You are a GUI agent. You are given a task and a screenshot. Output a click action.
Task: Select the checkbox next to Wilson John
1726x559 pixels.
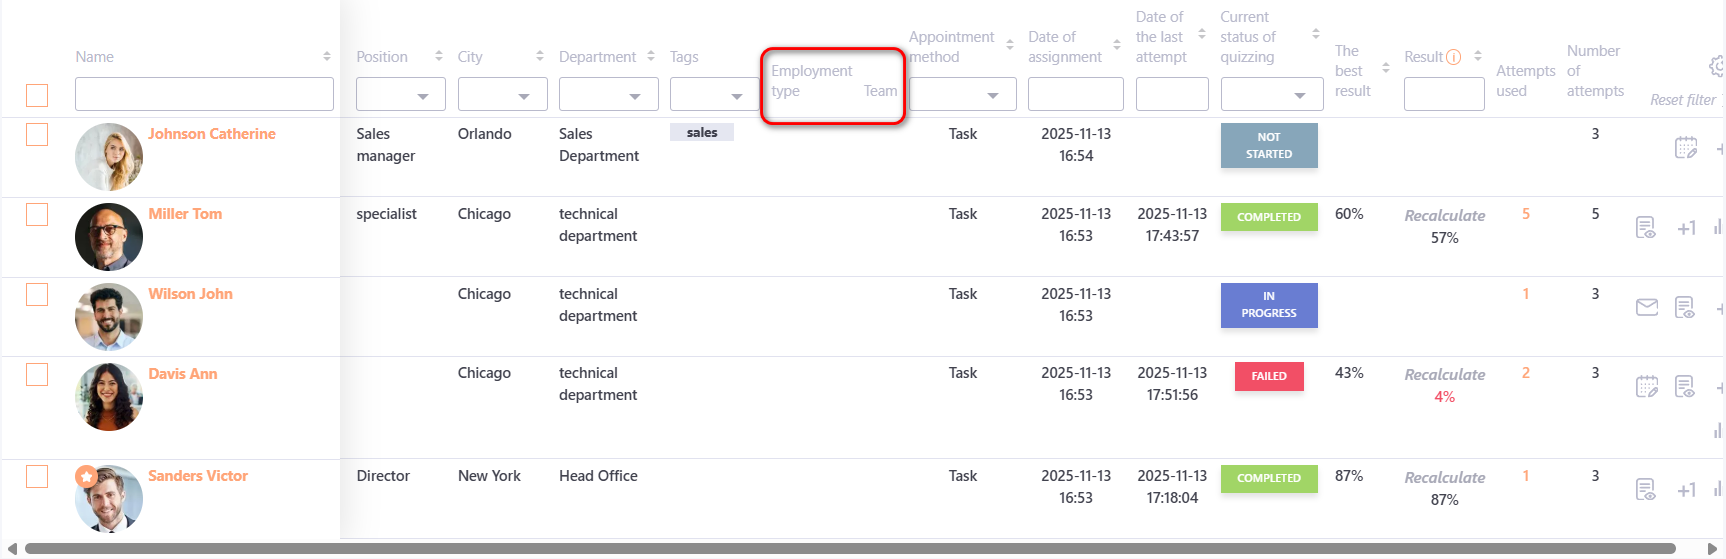point(37,294)
